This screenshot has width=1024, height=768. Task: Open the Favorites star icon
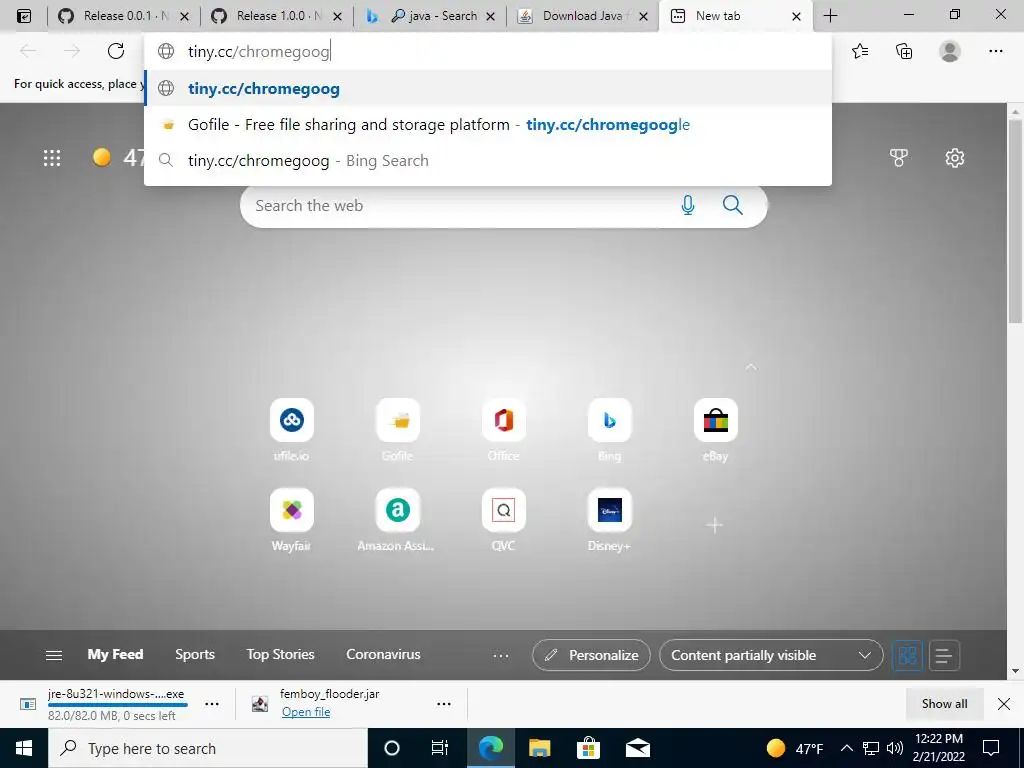(860, 51)
